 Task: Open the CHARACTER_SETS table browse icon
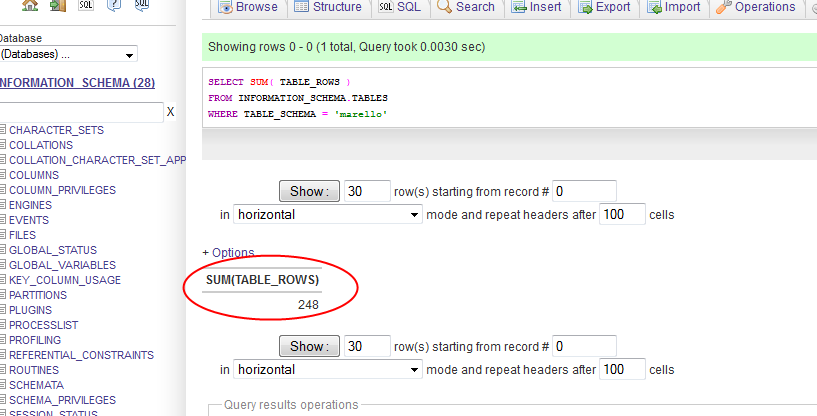pyautogui.click(x=3, y=130)
